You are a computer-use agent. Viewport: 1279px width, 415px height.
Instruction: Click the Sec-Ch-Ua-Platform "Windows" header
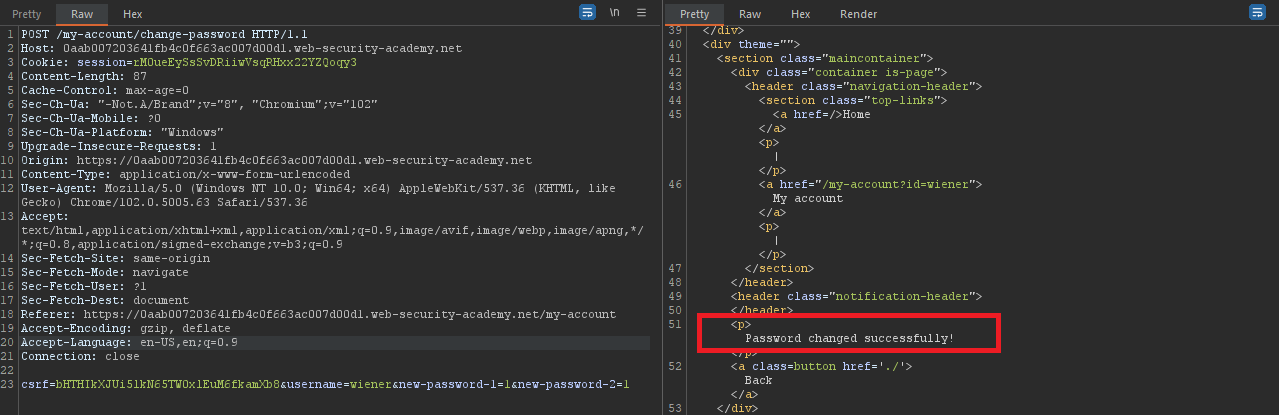click(x=122, y=132)
